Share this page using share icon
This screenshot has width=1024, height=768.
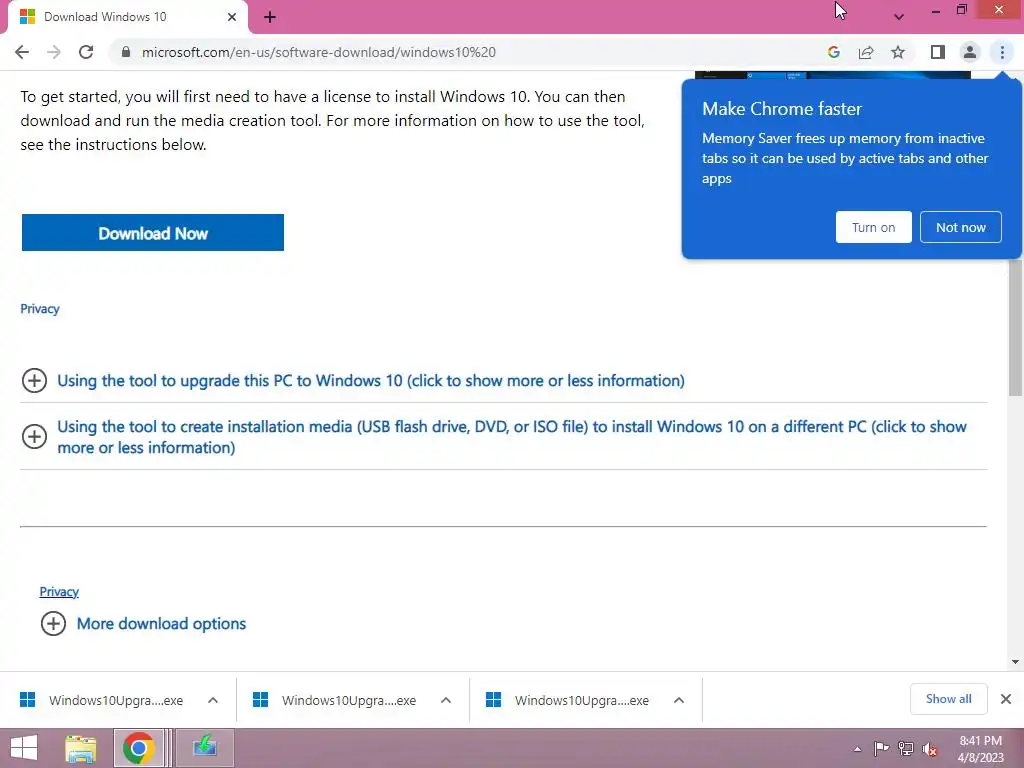(x=866, y=52)
